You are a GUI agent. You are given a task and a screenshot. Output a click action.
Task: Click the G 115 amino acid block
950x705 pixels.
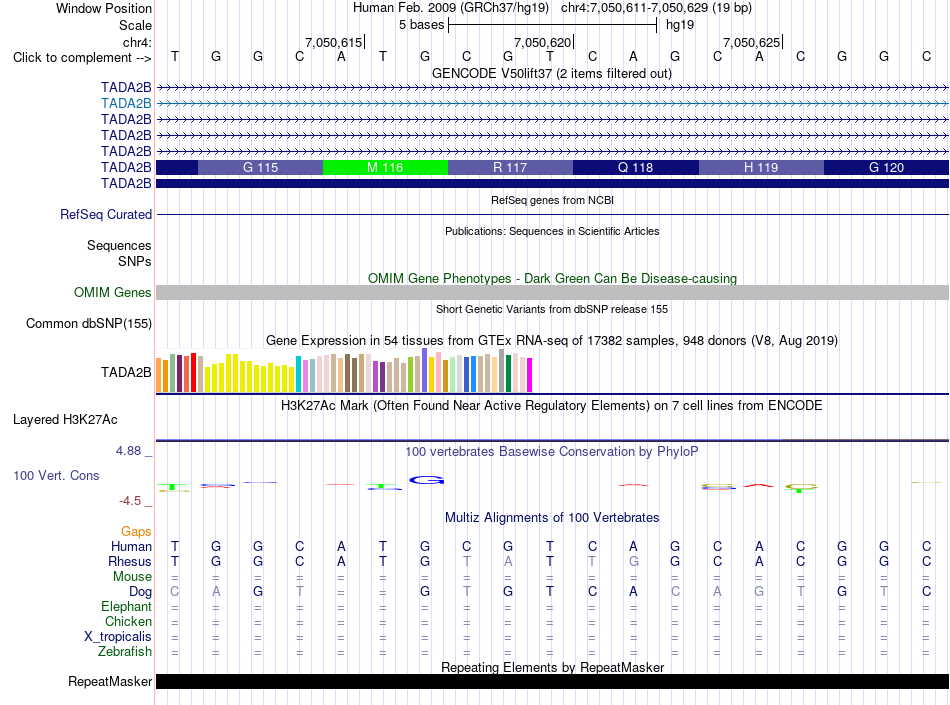[261, 167]
